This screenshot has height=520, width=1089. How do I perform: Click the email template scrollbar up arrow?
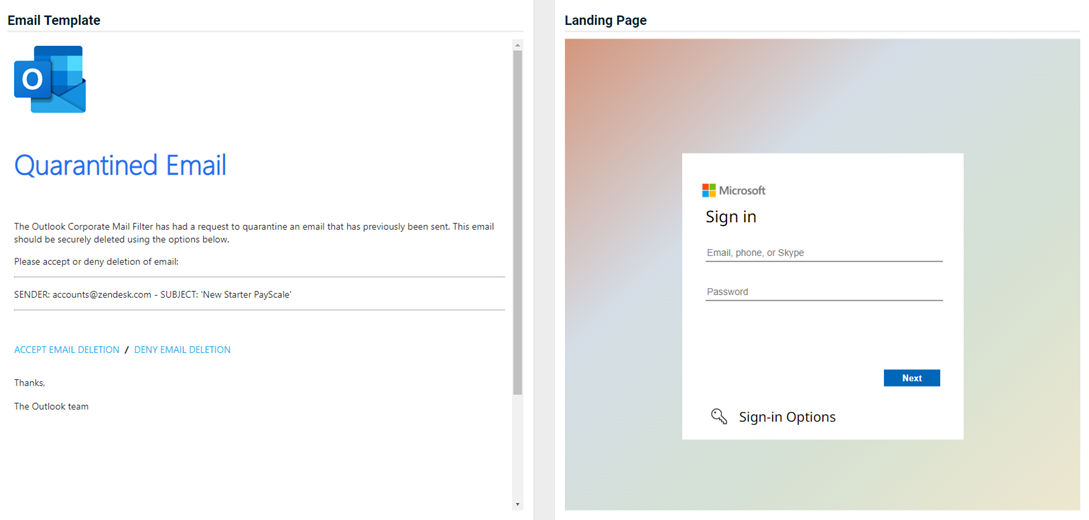[x=517, y=45]
